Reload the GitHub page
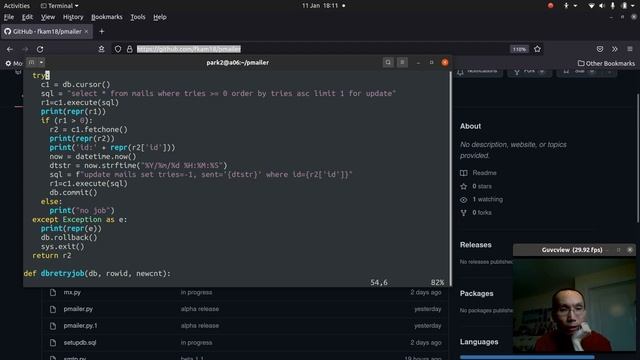 point(40,49)
